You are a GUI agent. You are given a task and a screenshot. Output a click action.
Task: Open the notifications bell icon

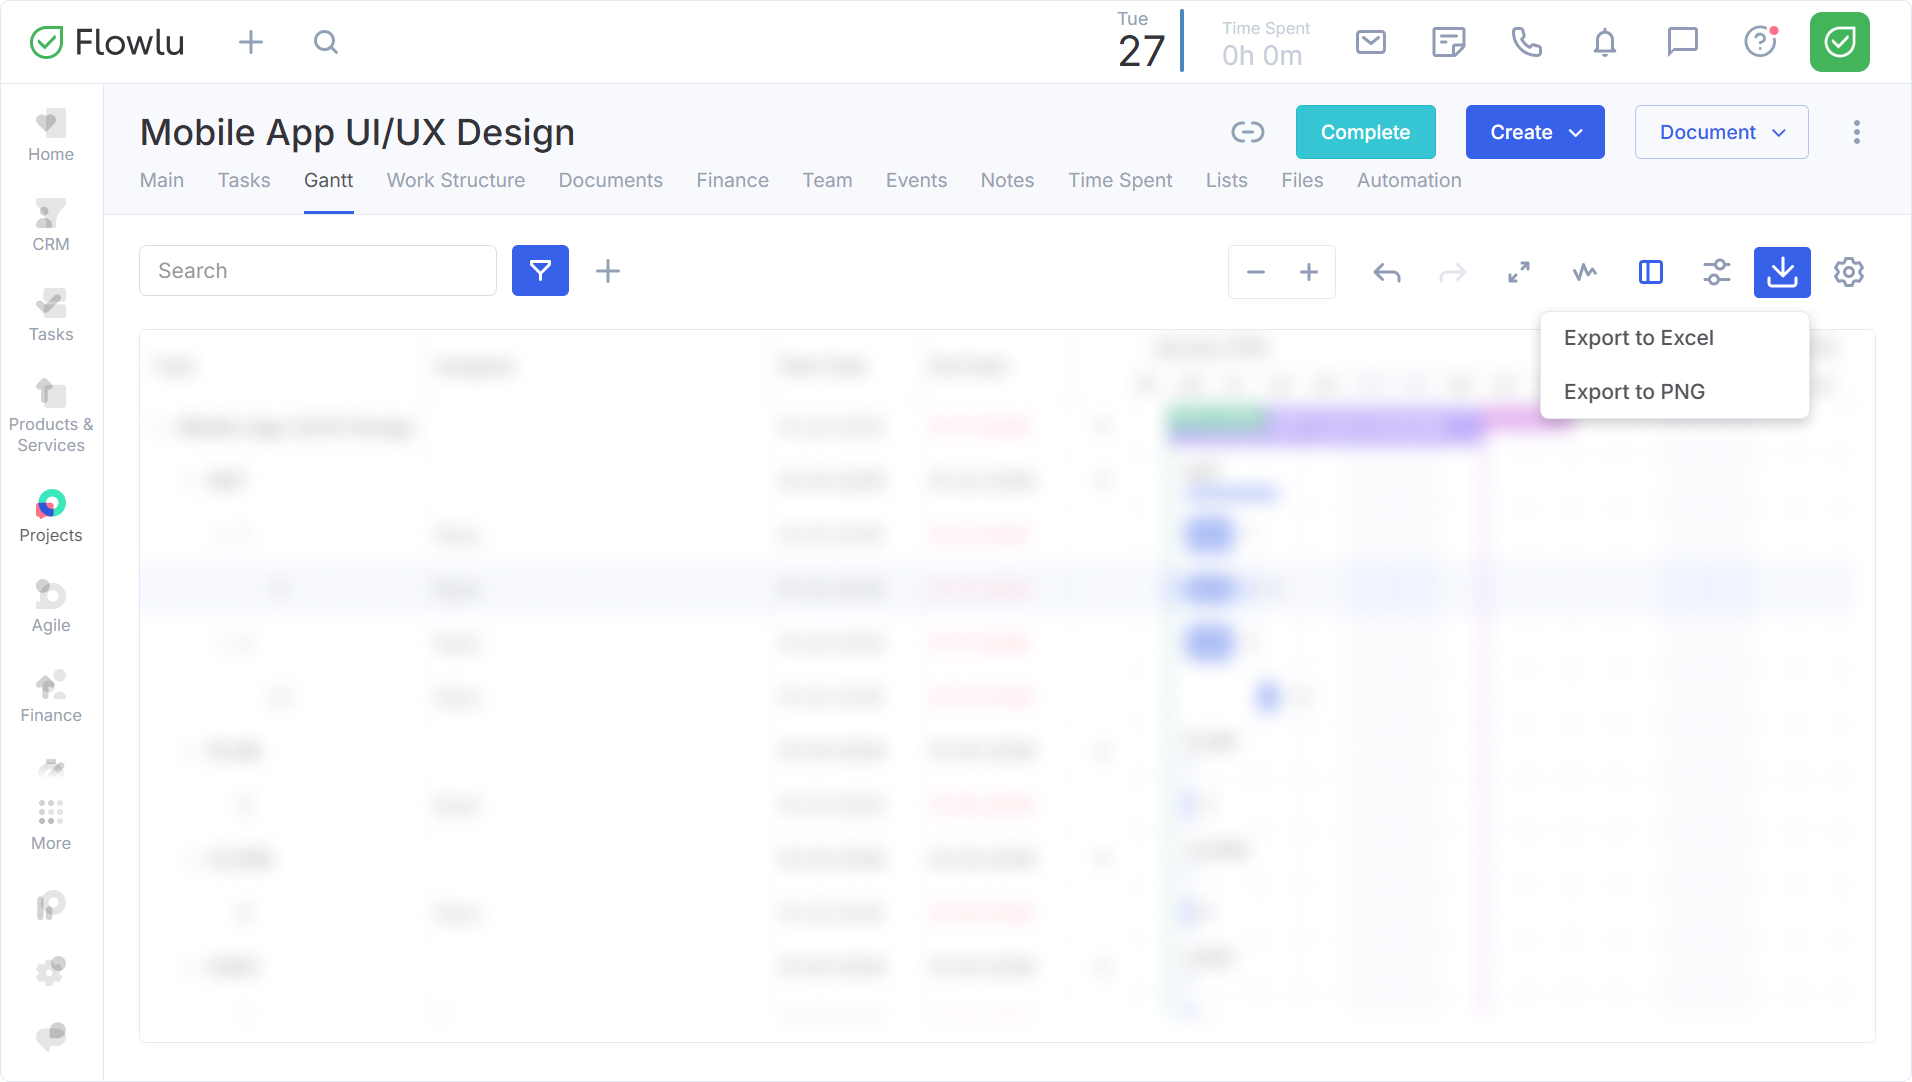(x=1604, y=42)
